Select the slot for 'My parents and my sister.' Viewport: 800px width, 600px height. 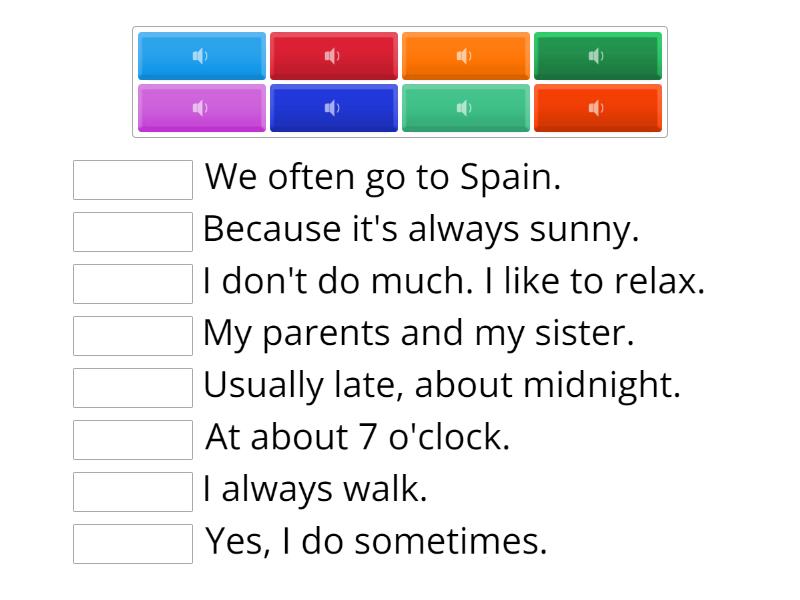click(133, 336)
